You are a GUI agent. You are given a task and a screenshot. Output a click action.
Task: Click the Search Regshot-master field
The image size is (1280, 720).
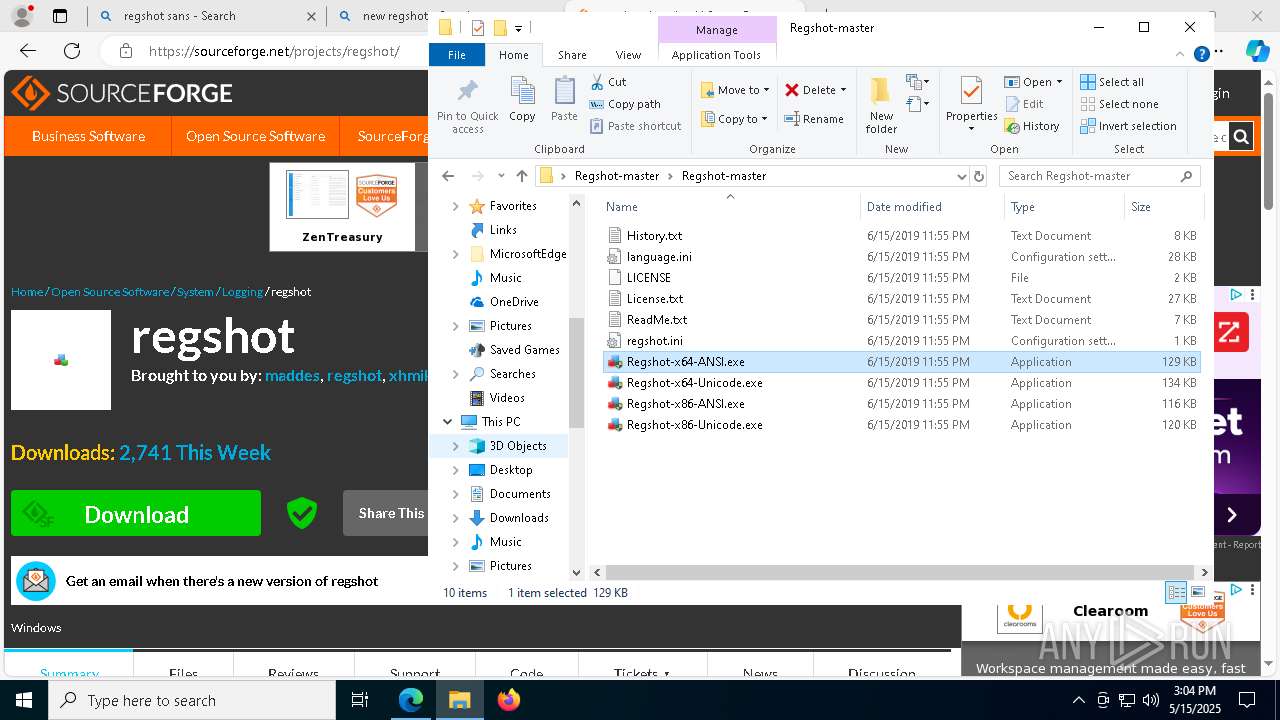(1099, 176)
